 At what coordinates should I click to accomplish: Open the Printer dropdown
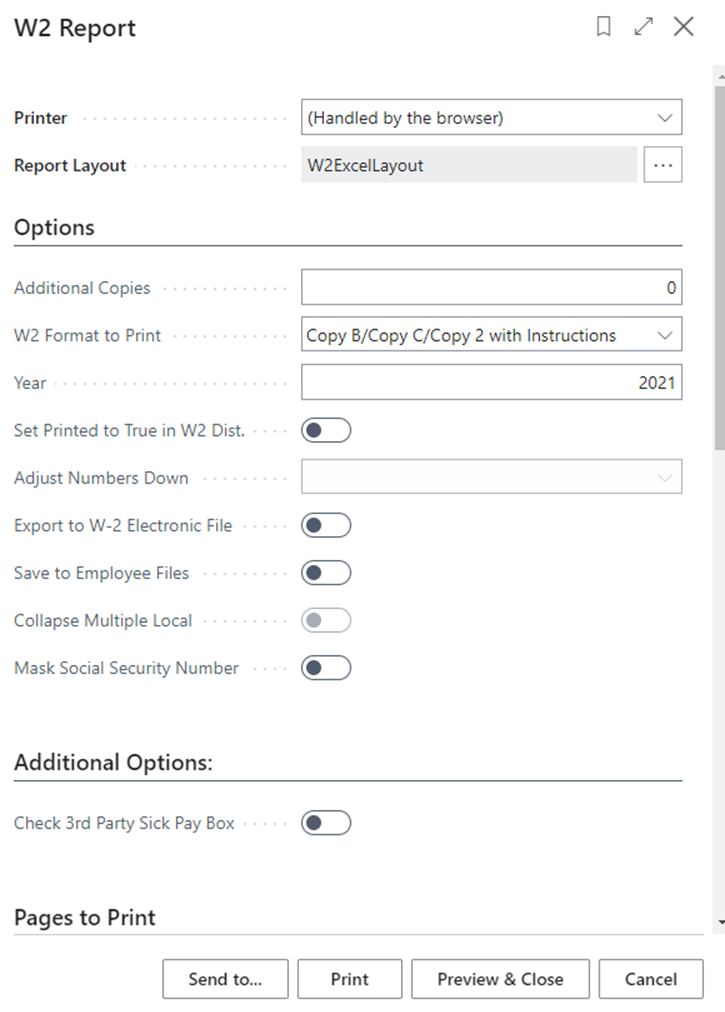[491, 117]
